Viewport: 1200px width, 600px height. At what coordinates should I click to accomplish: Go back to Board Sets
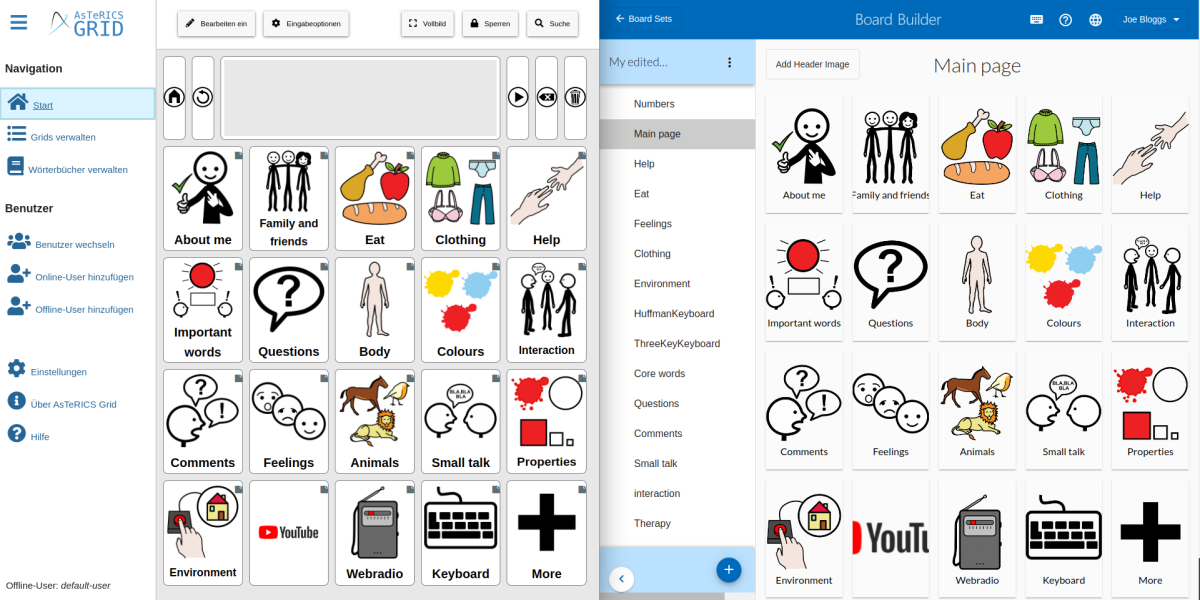tap(643, 19)
